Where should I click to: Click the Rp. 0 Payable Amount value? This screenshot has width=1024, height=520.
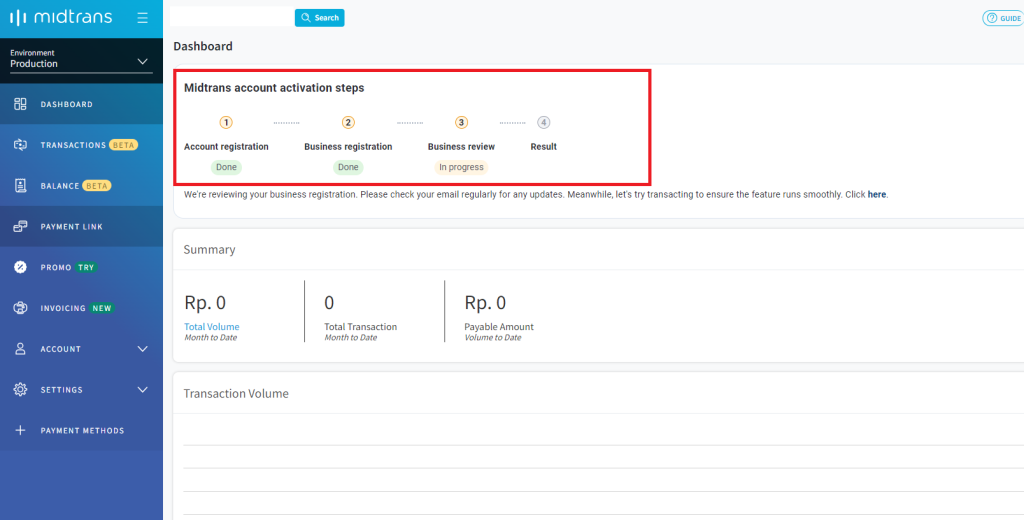[485, 303]
